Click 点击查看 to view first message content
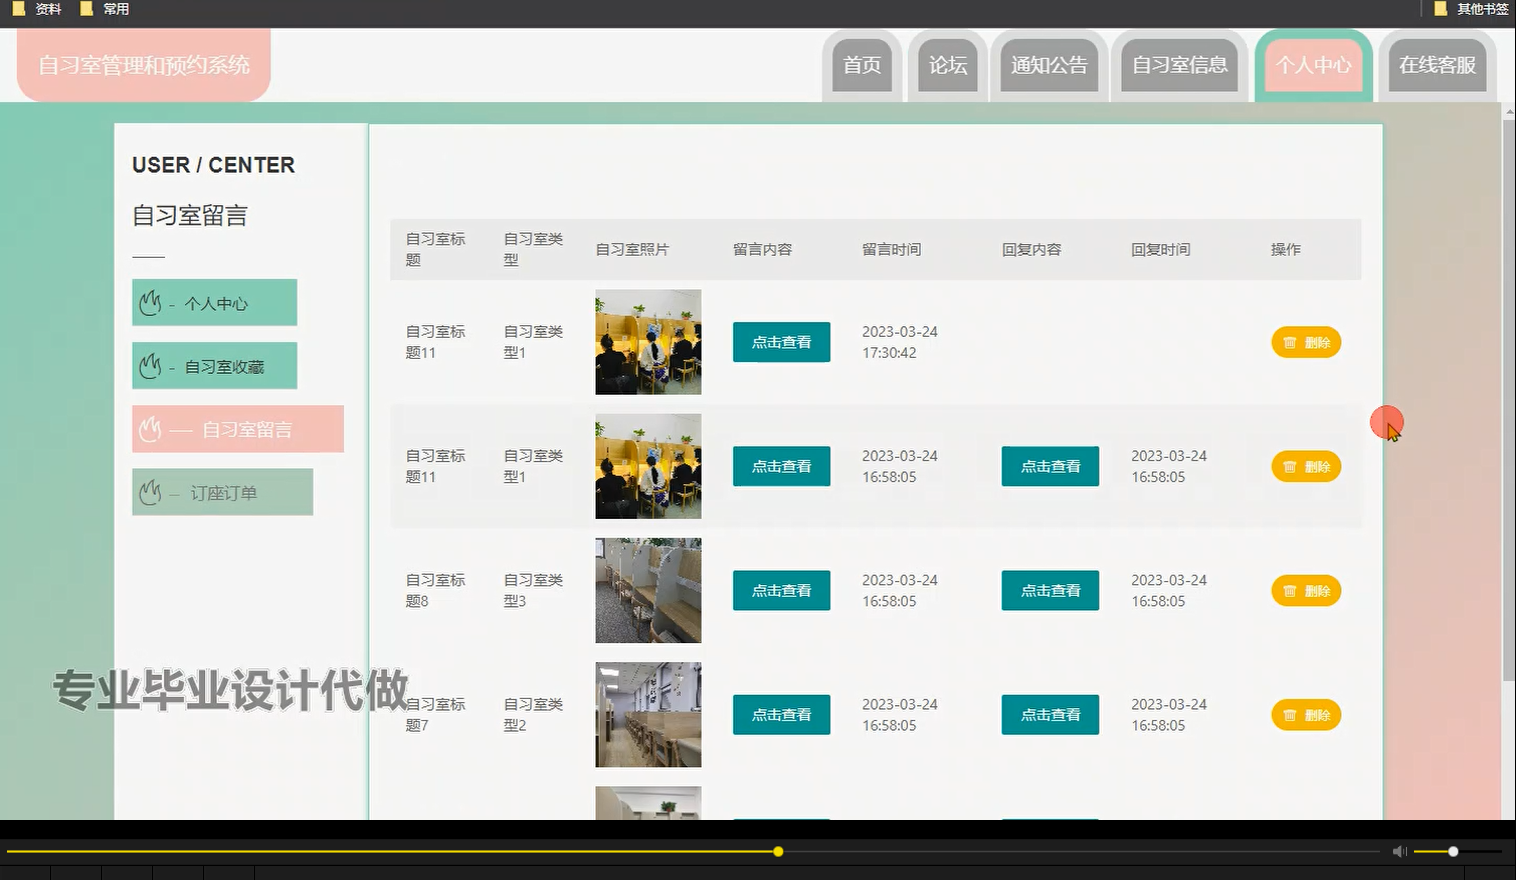 point(781,342)
